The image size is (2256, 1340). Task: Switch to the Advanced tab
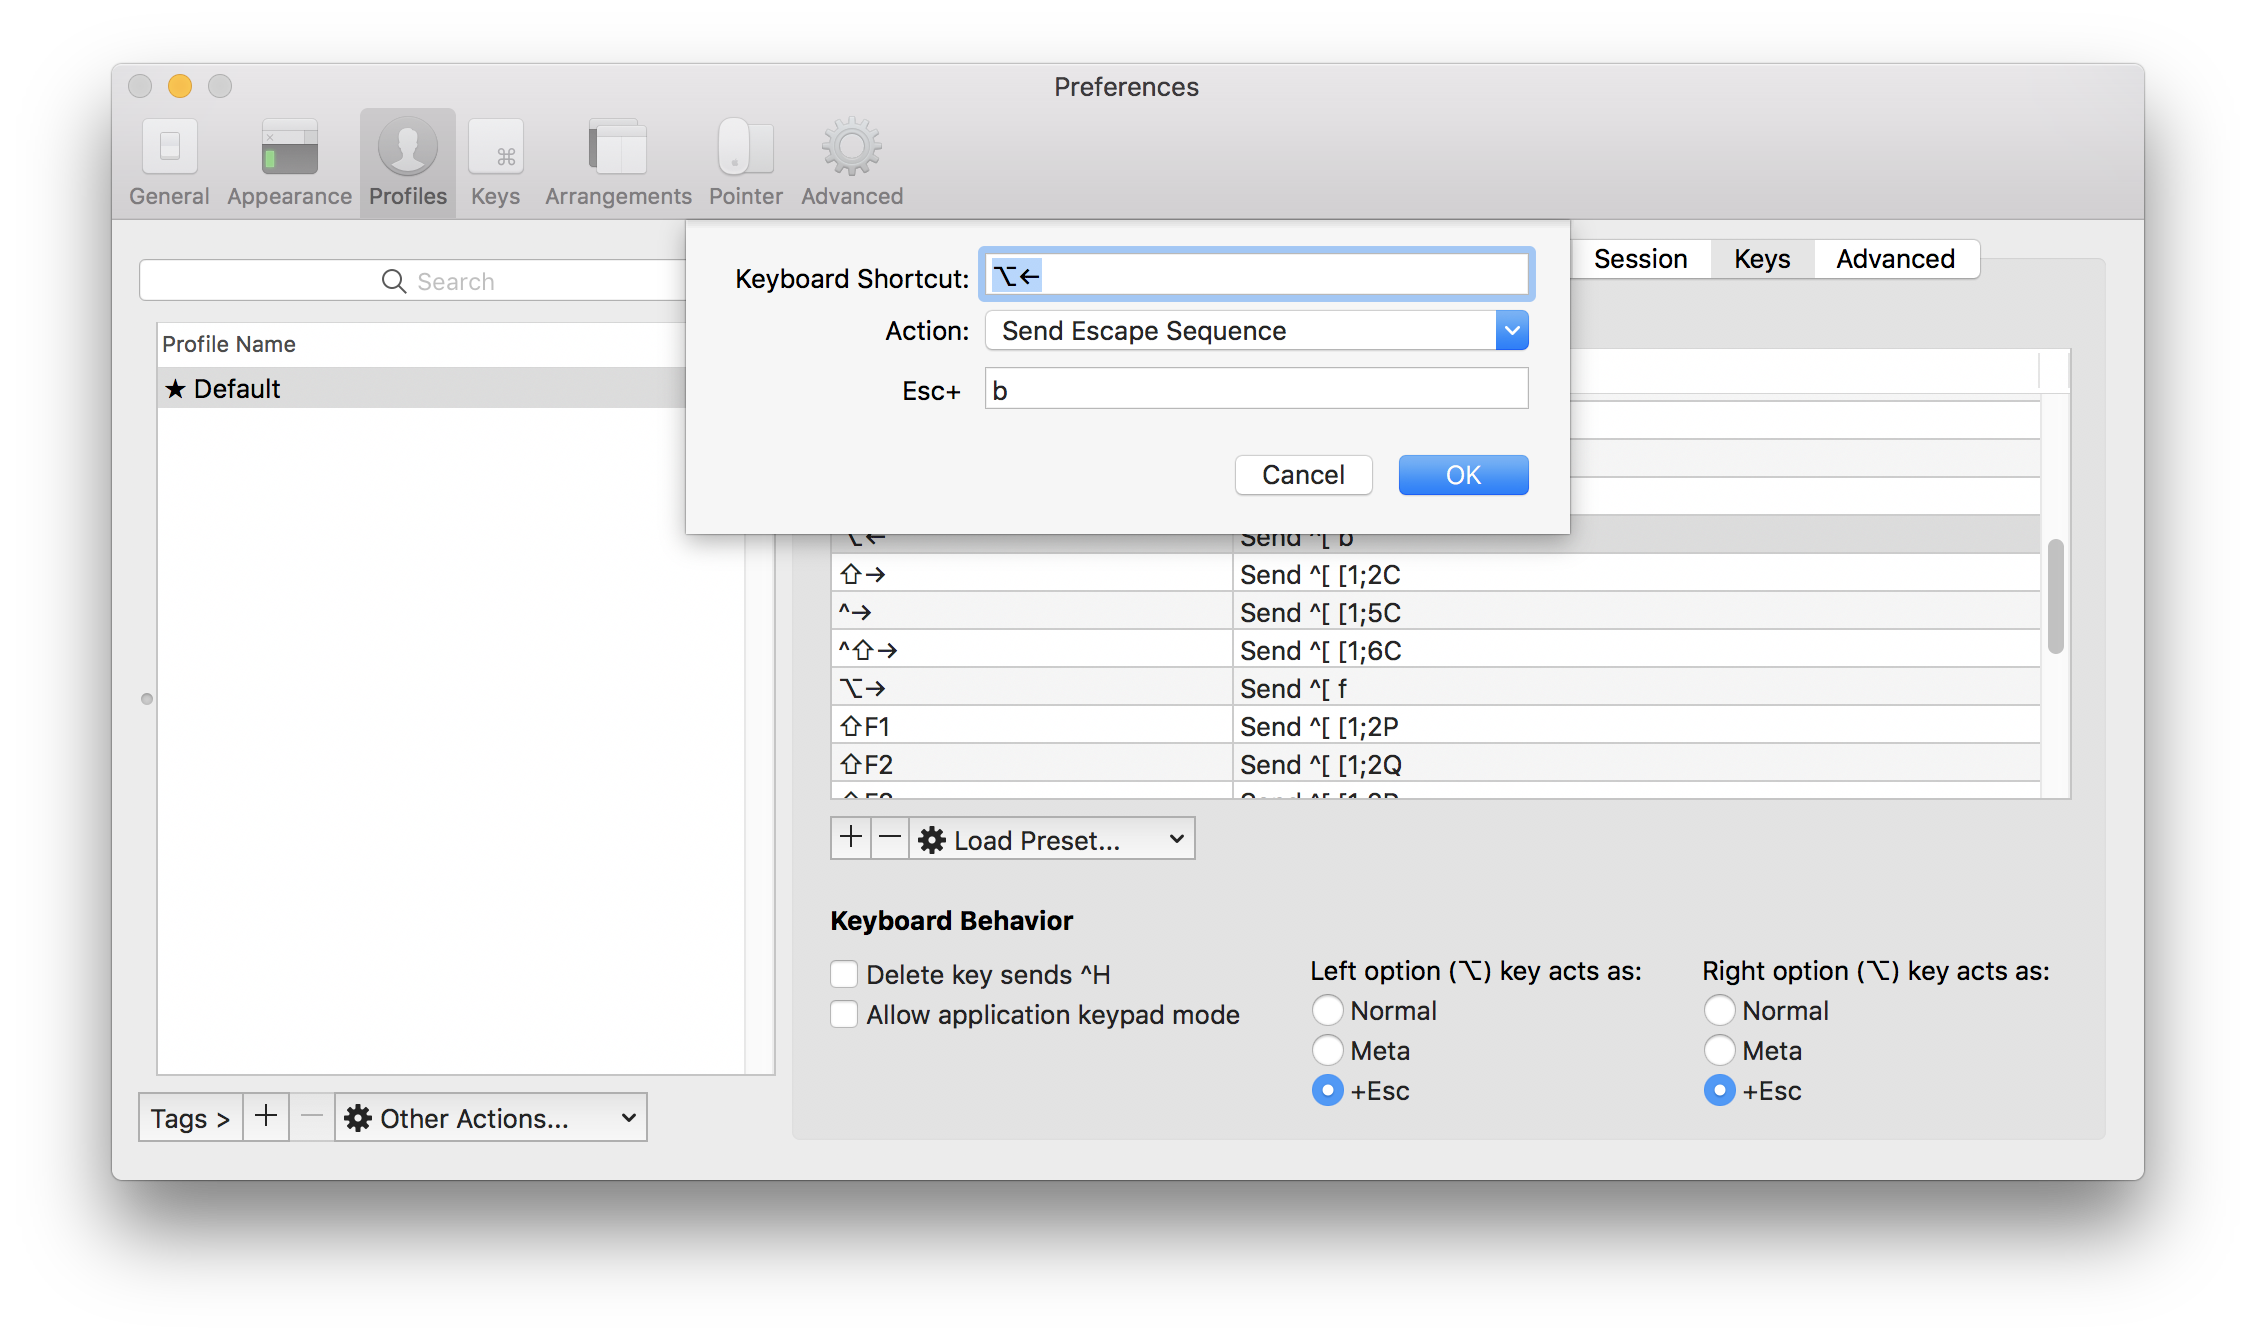pyautogui.click(x=1896, y=257)
